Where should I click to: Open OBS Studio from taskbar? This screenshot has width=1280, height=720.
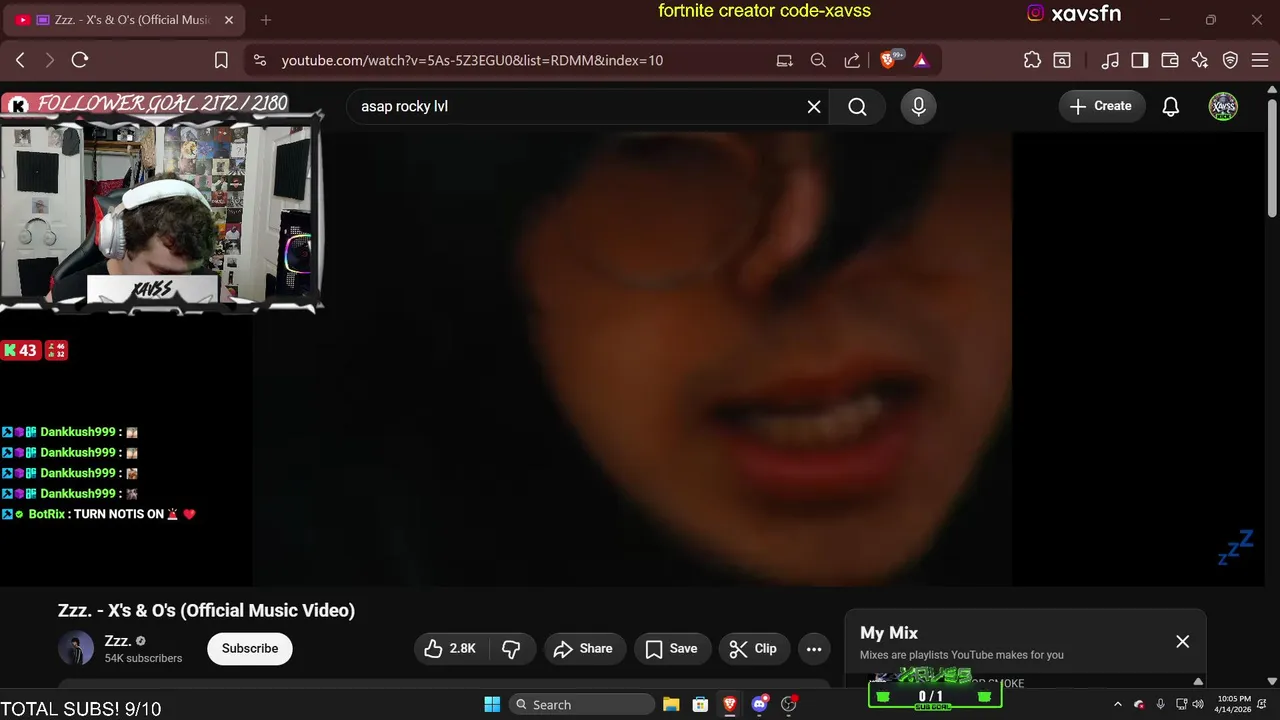click(789, 704)
